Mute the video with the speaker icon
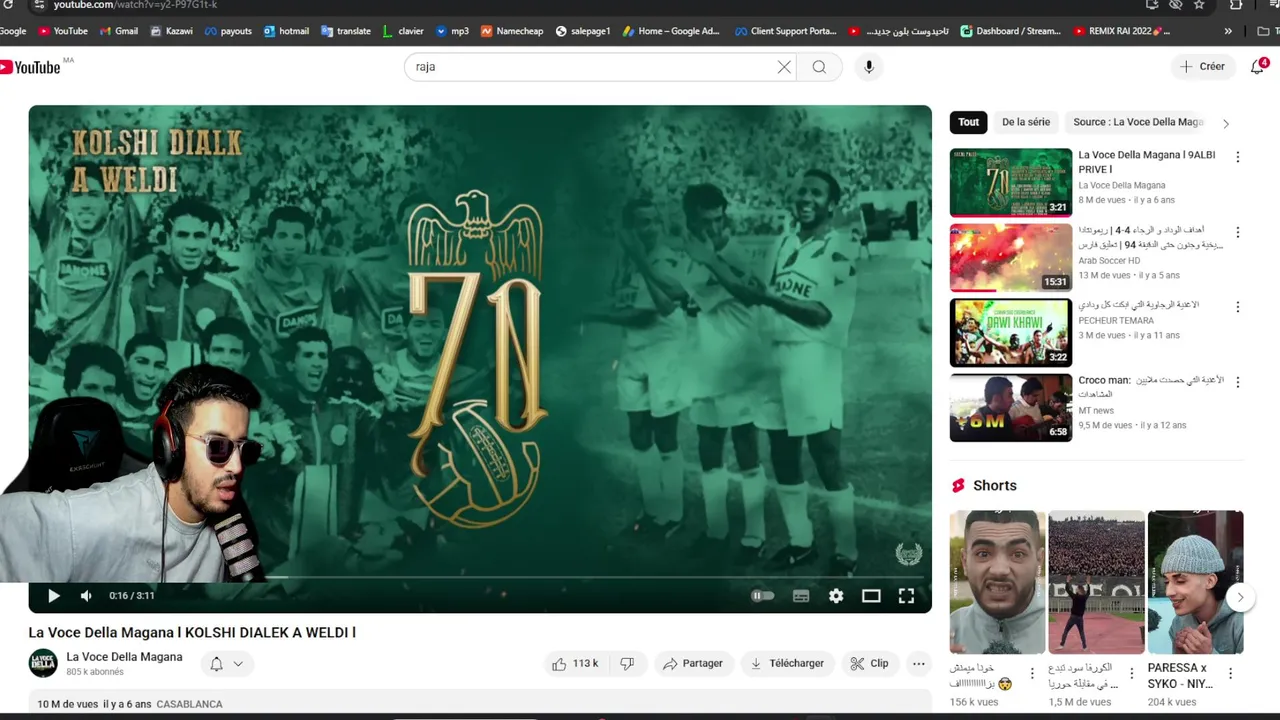The width and height of the screenshot is (1280, 720). [86, 596]
